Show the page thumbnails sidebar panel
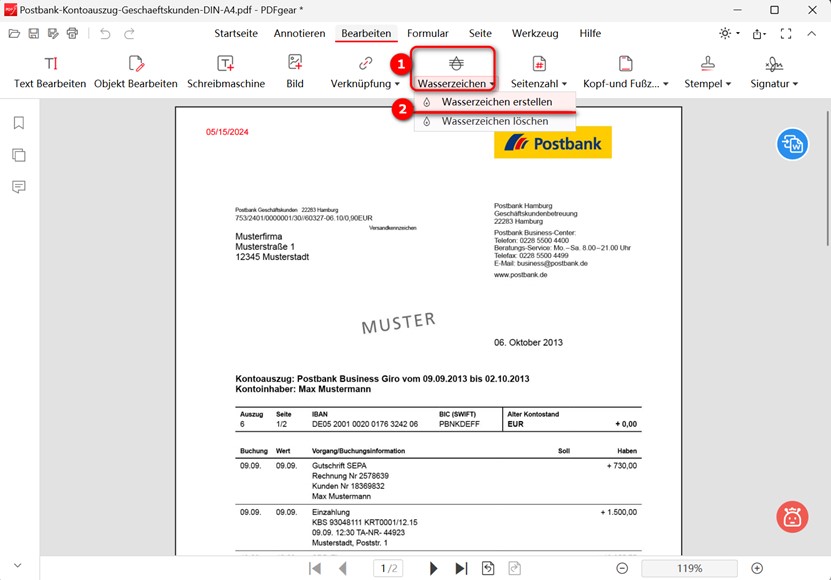This screenshot has height=580, width=831. [19, 155]
